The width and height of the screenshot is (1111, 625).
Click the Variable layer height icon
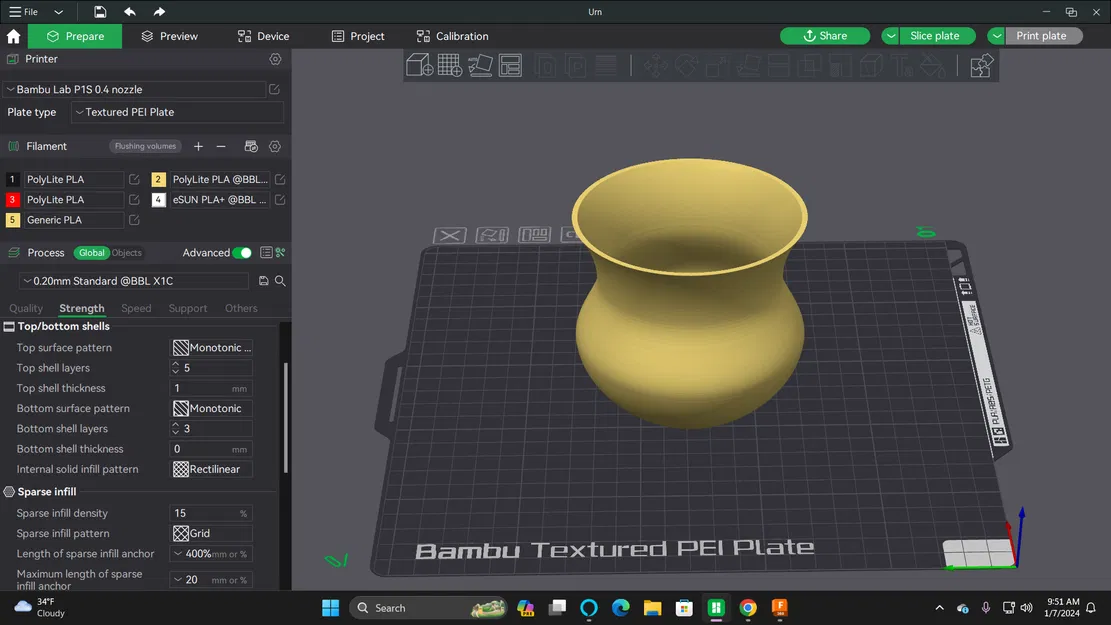tap(605, 65)
